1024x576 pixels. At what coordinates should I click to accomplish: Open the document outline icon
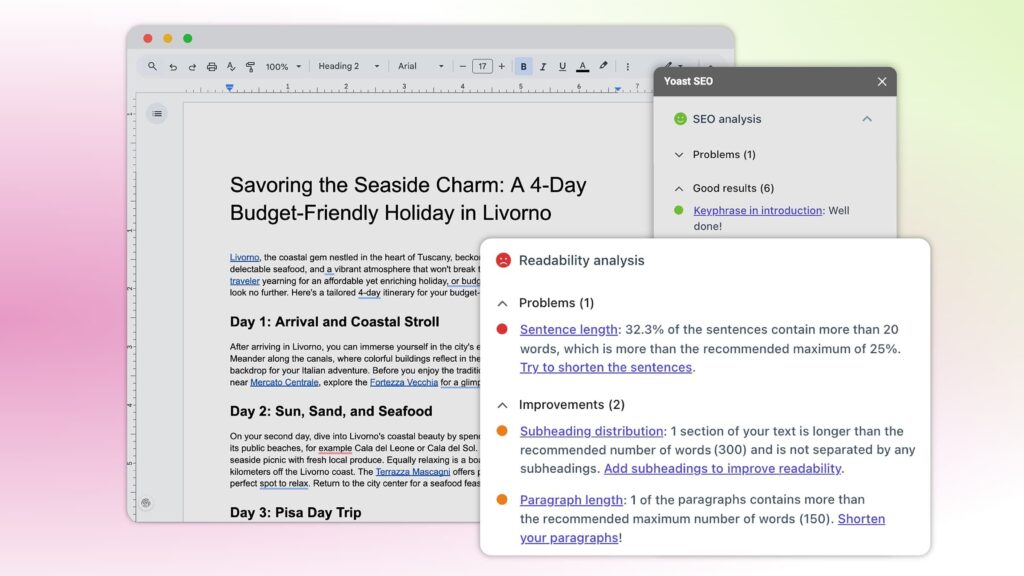tap(157, 114)
